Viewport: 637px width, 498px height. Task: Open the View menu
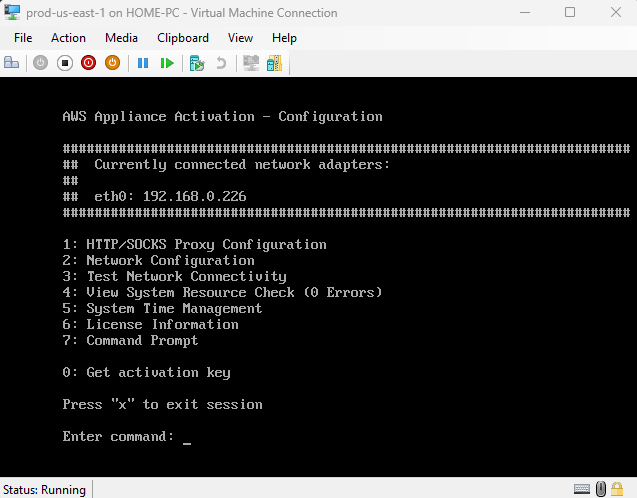[240, 38]
